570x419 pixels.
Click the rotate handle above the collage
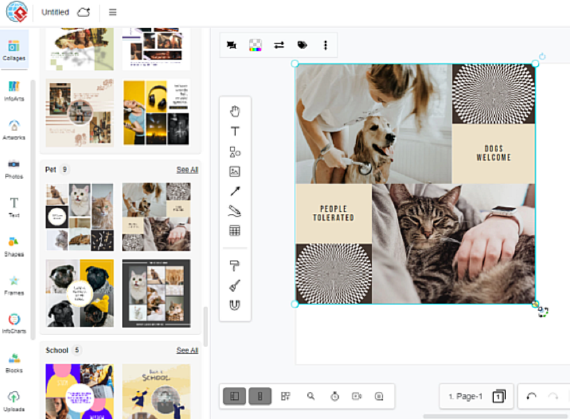pos(542,56)
